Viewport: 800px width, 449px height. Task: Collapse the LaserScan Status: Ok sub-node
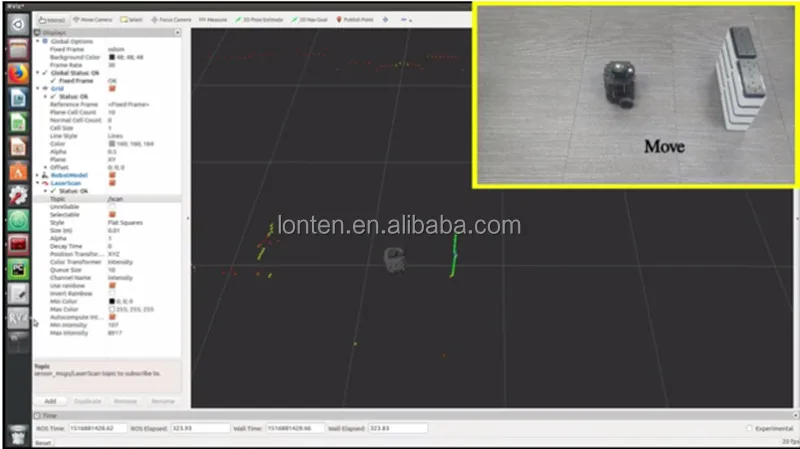coord(45,191)
